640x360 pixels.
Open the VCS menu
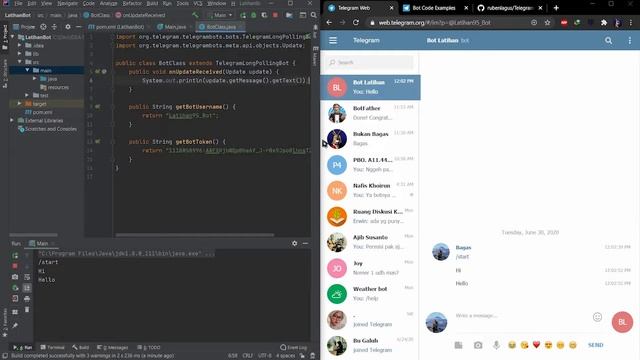coord(198,3)
